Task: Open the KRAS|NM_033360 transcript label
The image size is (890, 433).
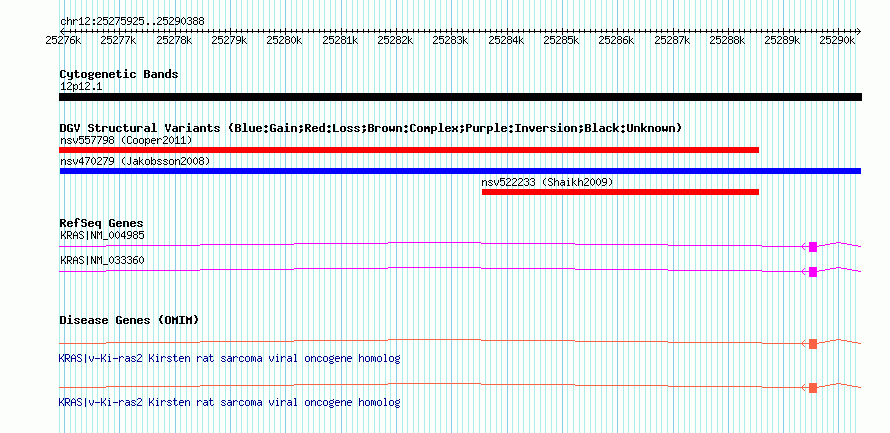Action: [x=102, y=260]
